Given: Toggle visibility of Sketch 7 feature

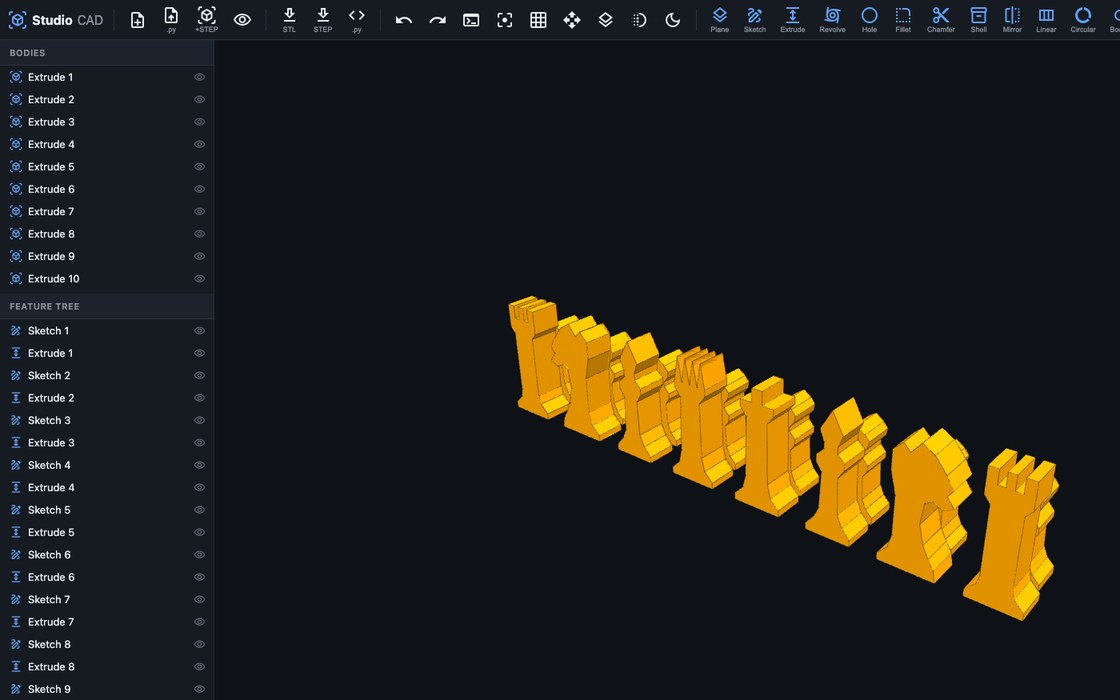Looking at the screenshot, I should coord(199,599).
